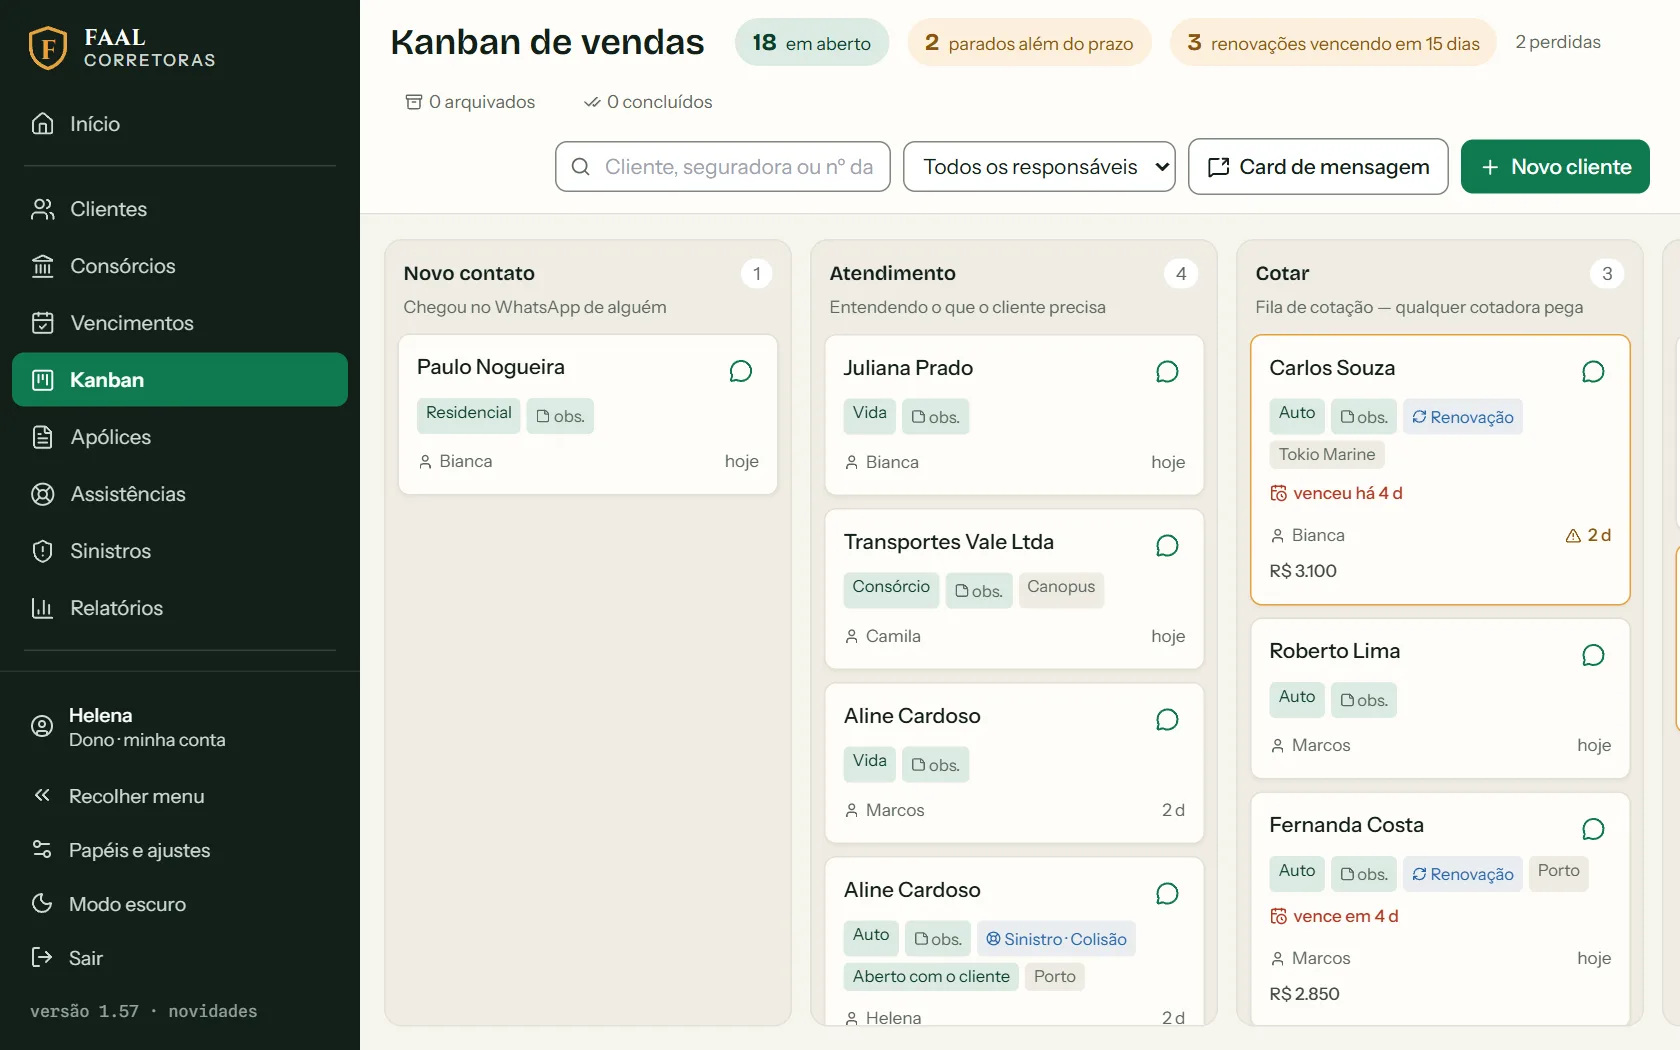Viewport: 1680px width, 1050px height.
Task: Open Todos os responsáveis dropdown
Action: [x=1039, y=166]
